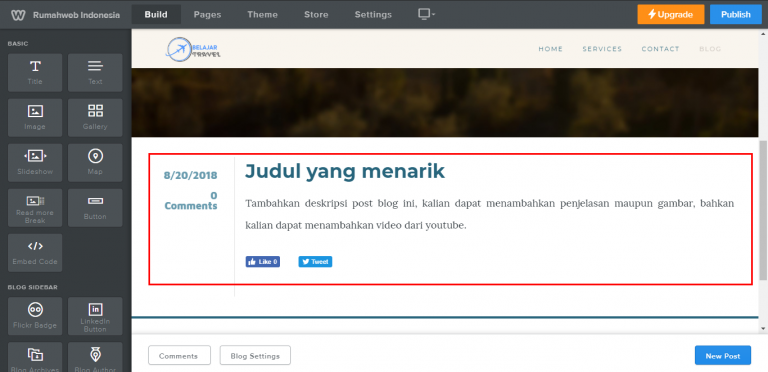Open Blog Settings

tap(255, 355)
